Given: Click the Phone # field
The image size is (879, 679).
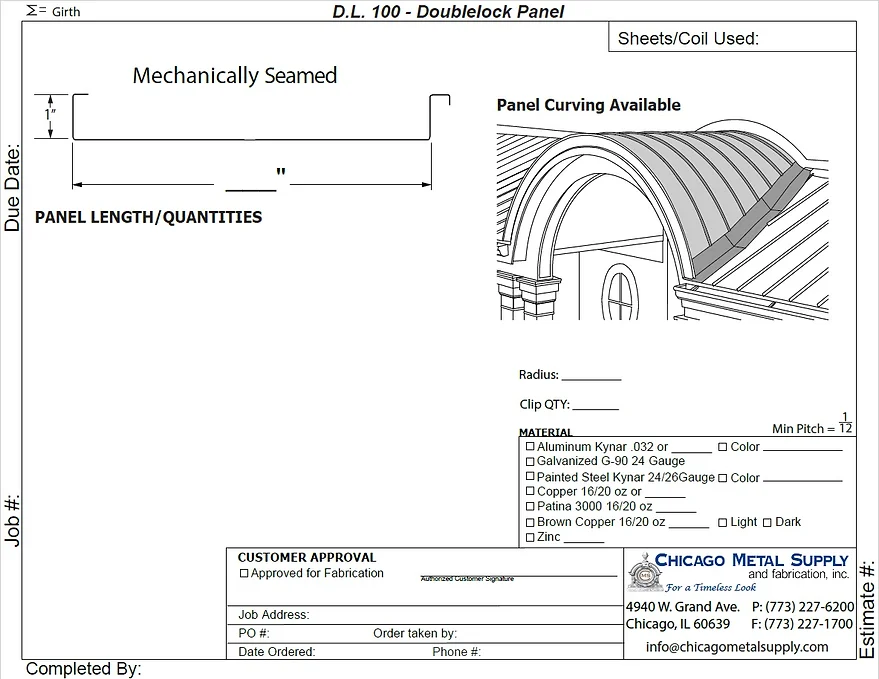Looking at the screenshot, I should 526,652.
